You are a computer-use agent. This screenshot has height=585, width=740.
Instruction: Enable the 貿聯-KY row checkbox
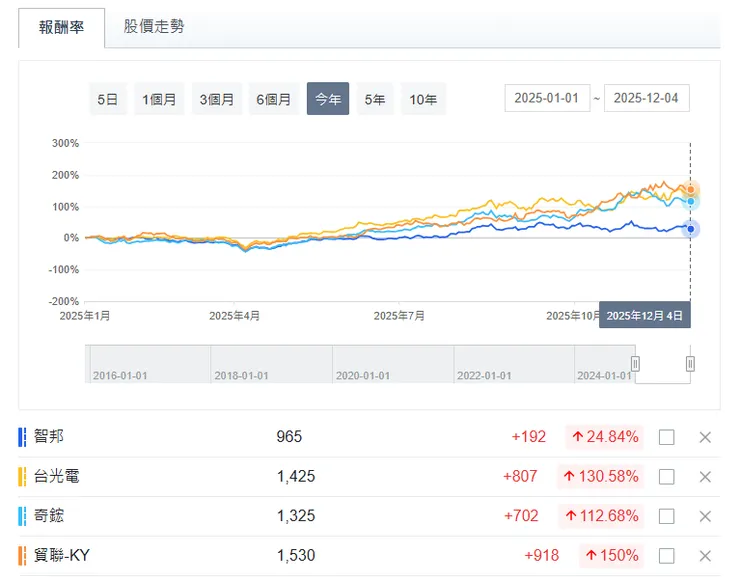[667, 556]
